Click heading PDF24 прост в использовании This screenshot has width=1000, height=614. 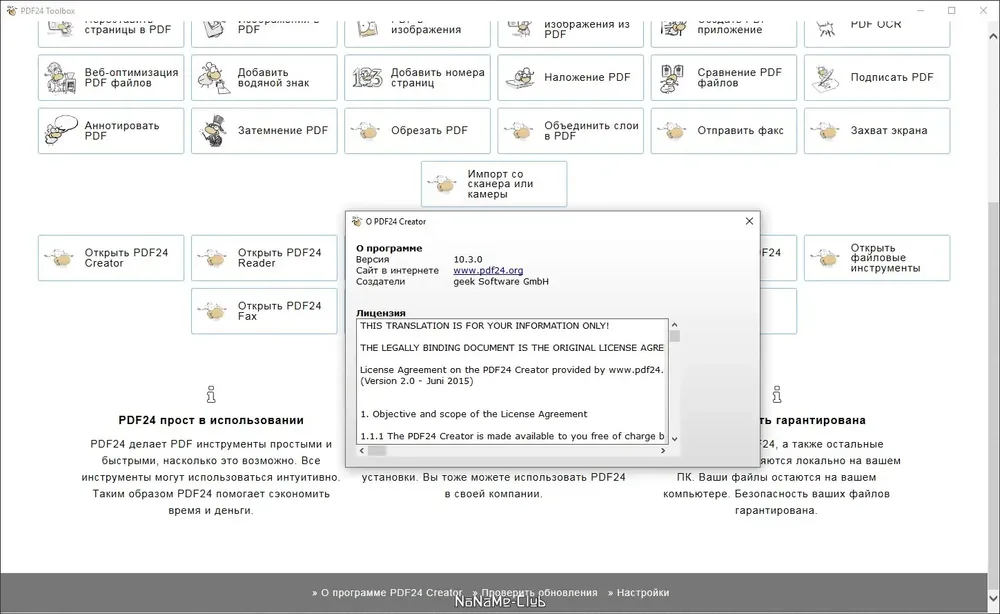[x=211, y=420]
